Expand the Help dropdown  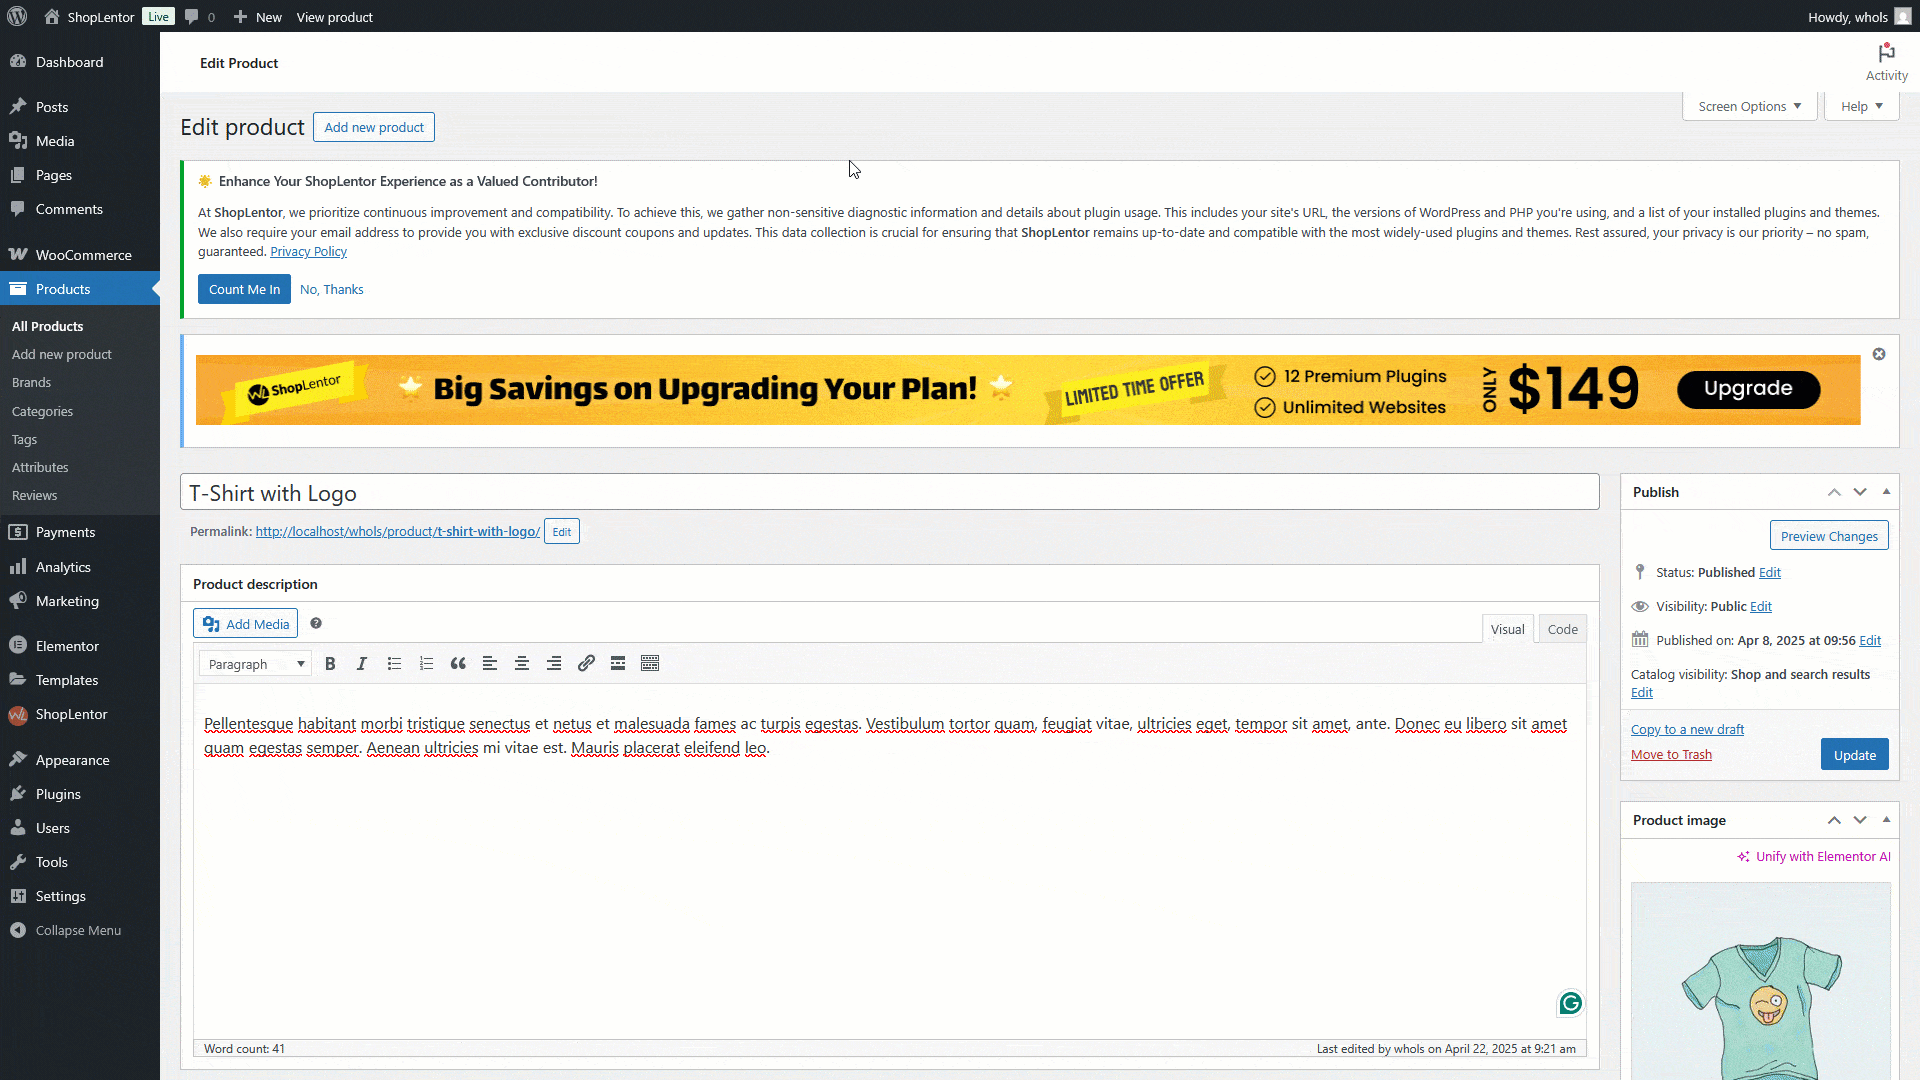pyautogui.click(x=1861, y=107)
